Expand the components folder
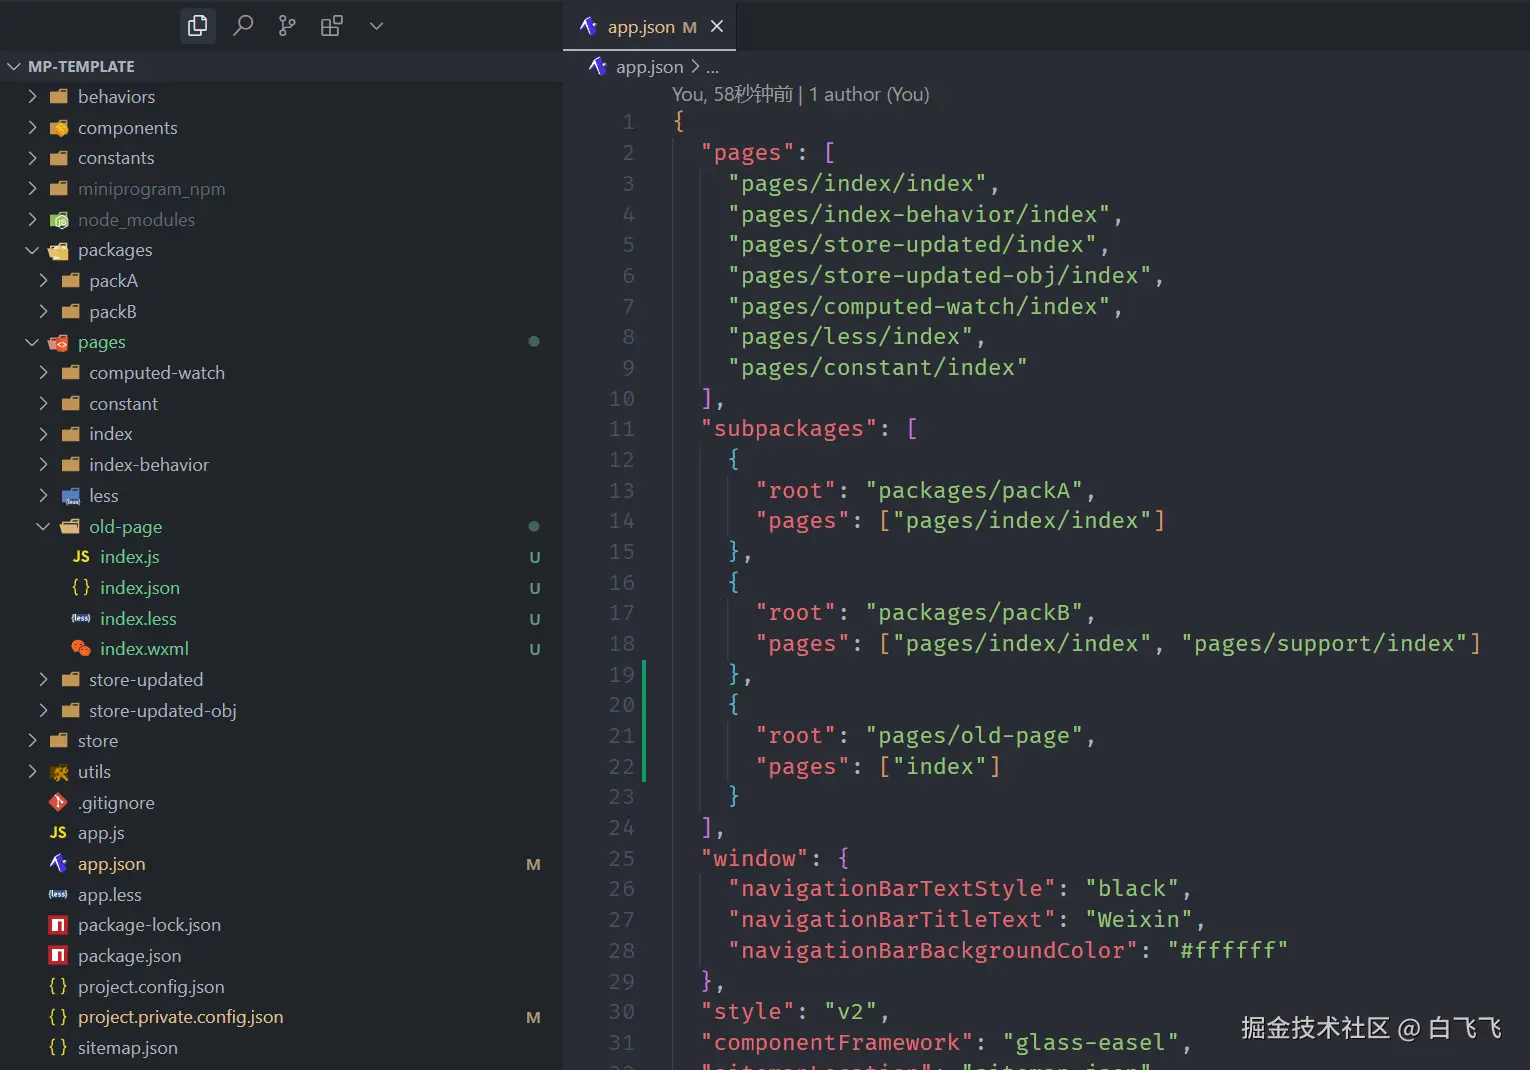Viewport: 1530px width, 1070px height. click(x=32, y=128)
